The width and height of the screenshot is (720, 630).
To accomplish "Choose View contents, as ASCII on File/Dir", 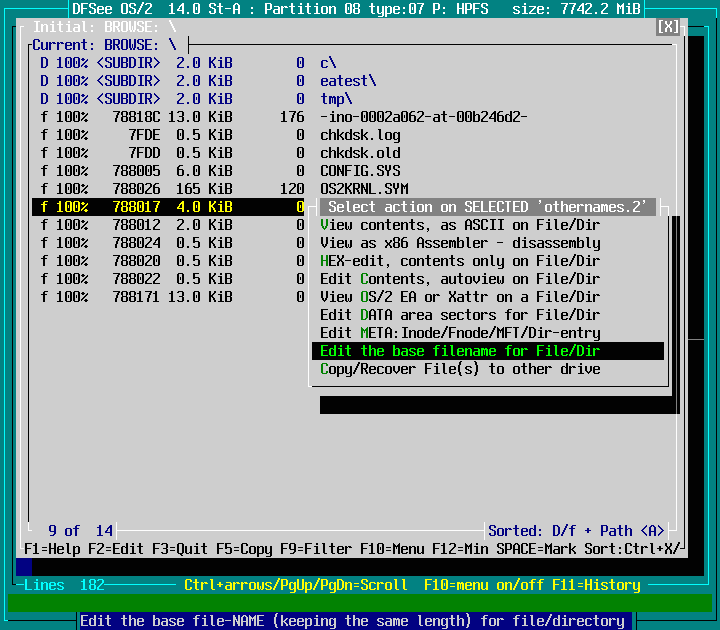I will click(x=460, y=225).
